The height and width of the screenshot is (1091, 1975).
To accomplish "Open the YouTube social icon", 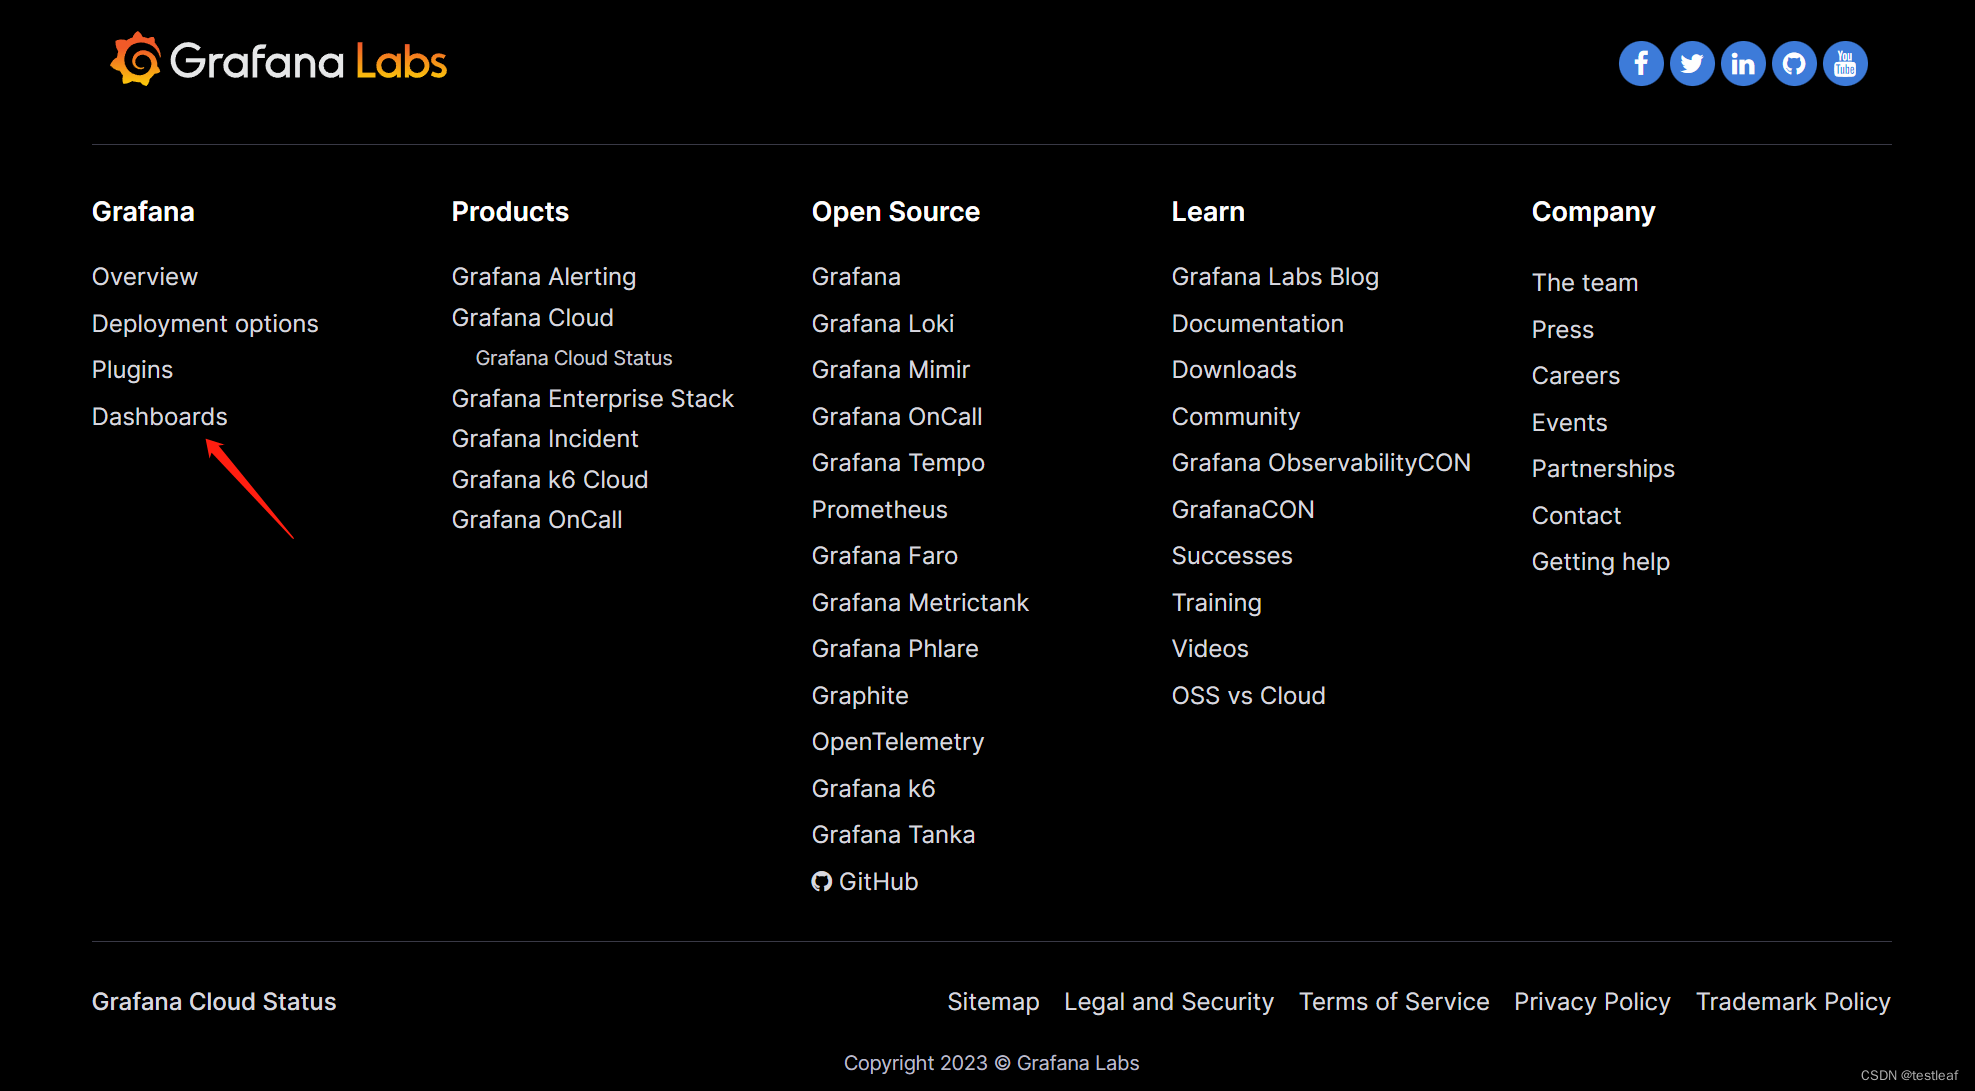I will (1845, 63).
